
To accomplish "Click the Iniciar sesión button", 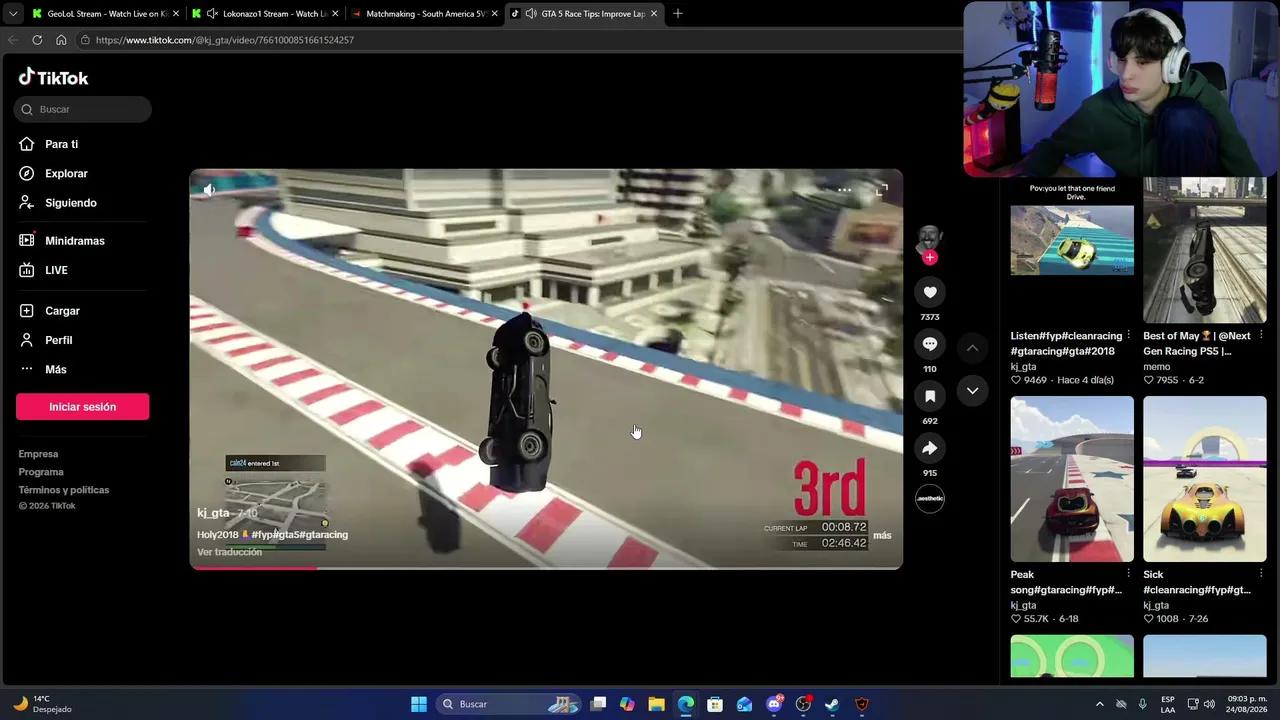I will pos(82,407).
